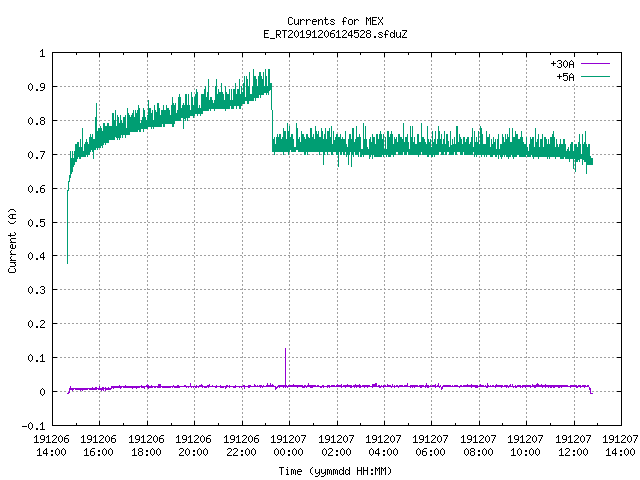
Task: Click the x-axis label '191207 08:00'
Action: [x=478, y=445]
